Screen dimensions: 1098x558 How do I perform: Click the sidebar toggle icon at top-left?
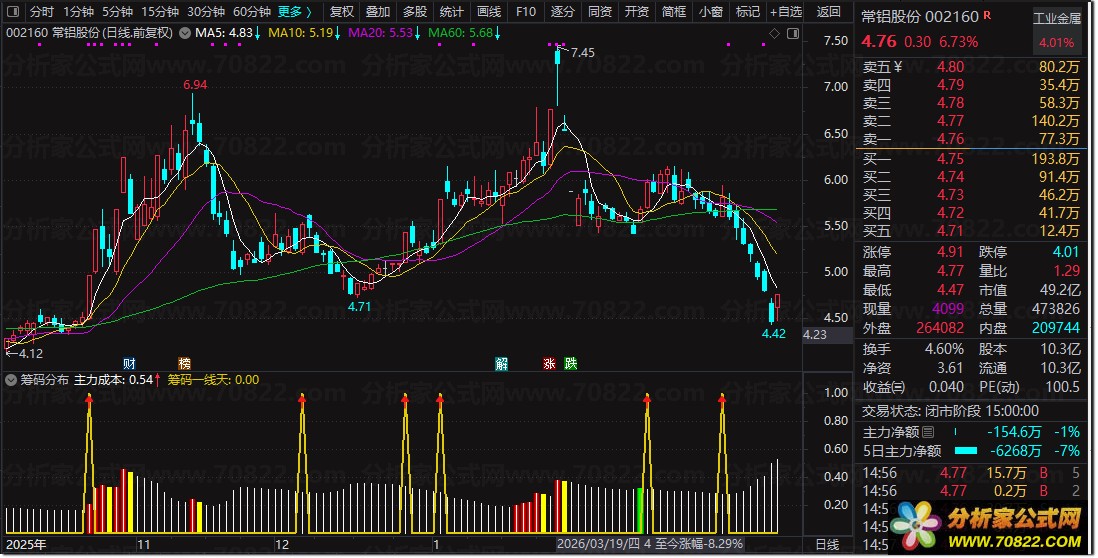point(12,12)
